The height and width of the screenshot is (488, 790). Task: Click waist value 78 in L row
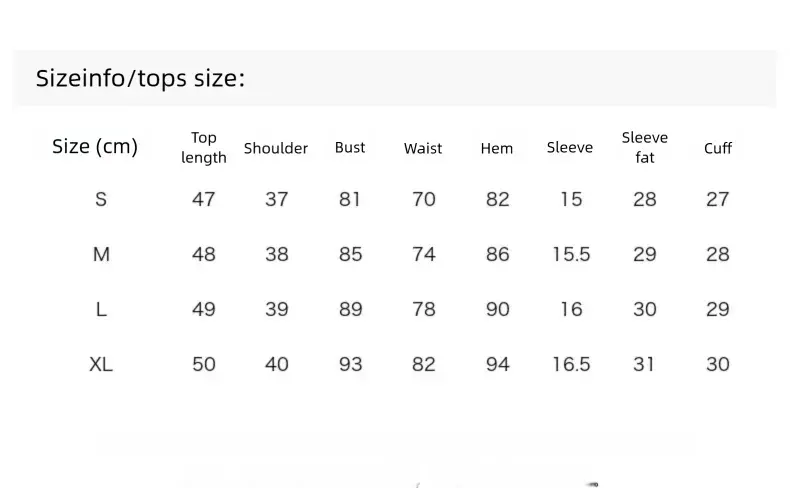pyautogui.click(x=423, y=309)
